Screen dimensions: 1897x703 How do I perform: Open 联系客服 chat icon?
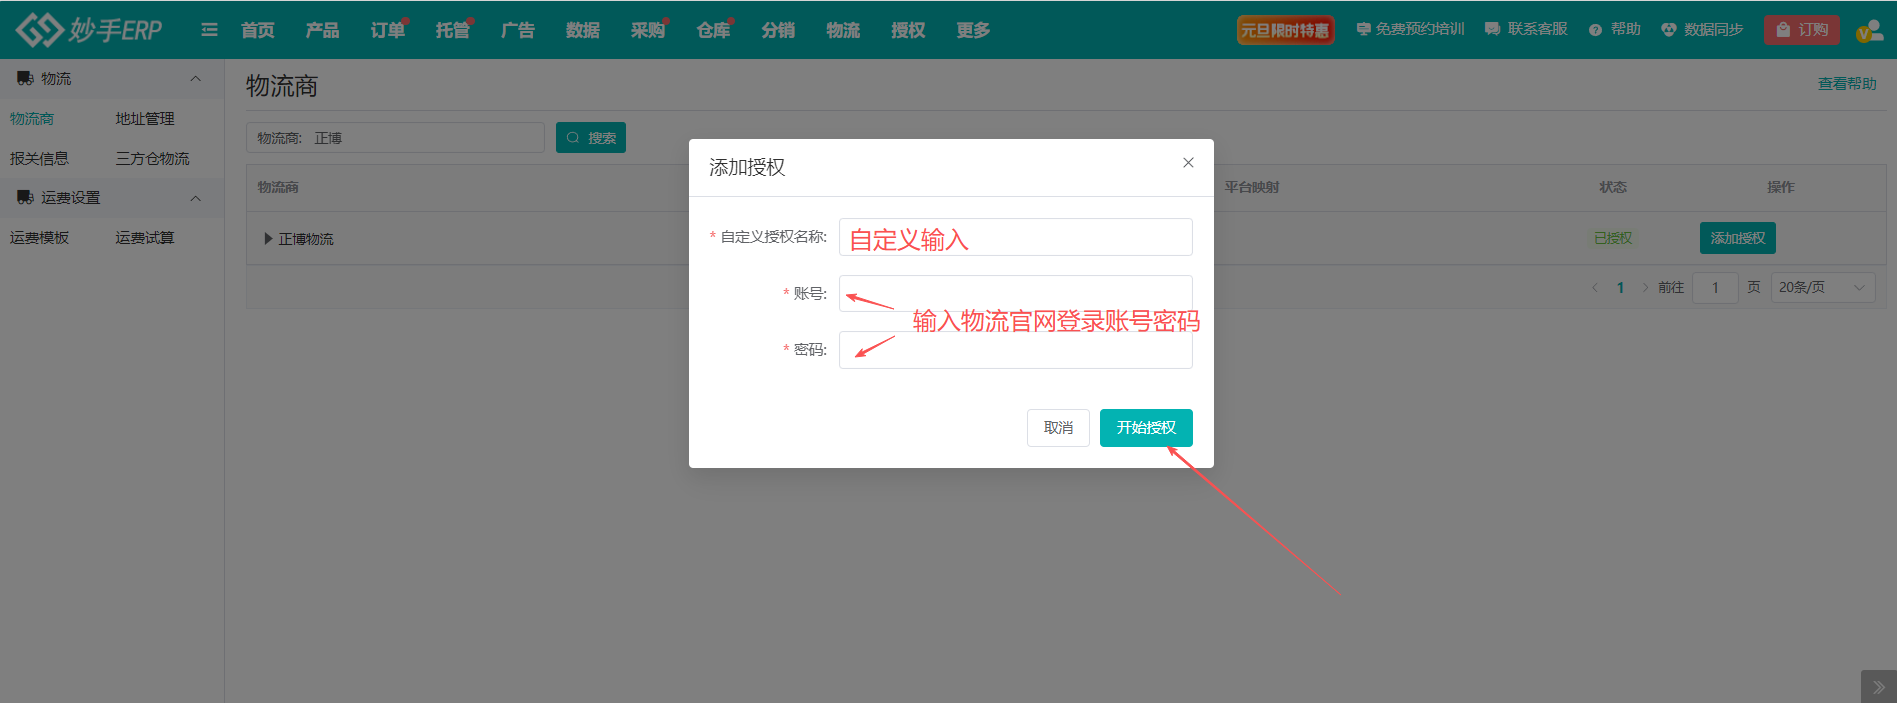[1492, 30]
